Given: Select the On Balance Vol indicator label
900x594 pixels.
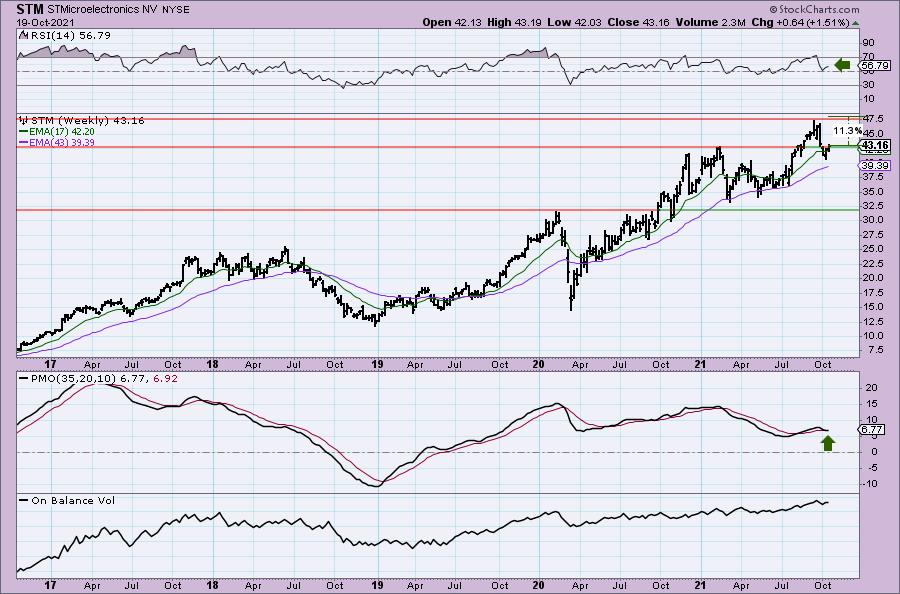Looking at the screenshot, I should [x=73, y=500].
